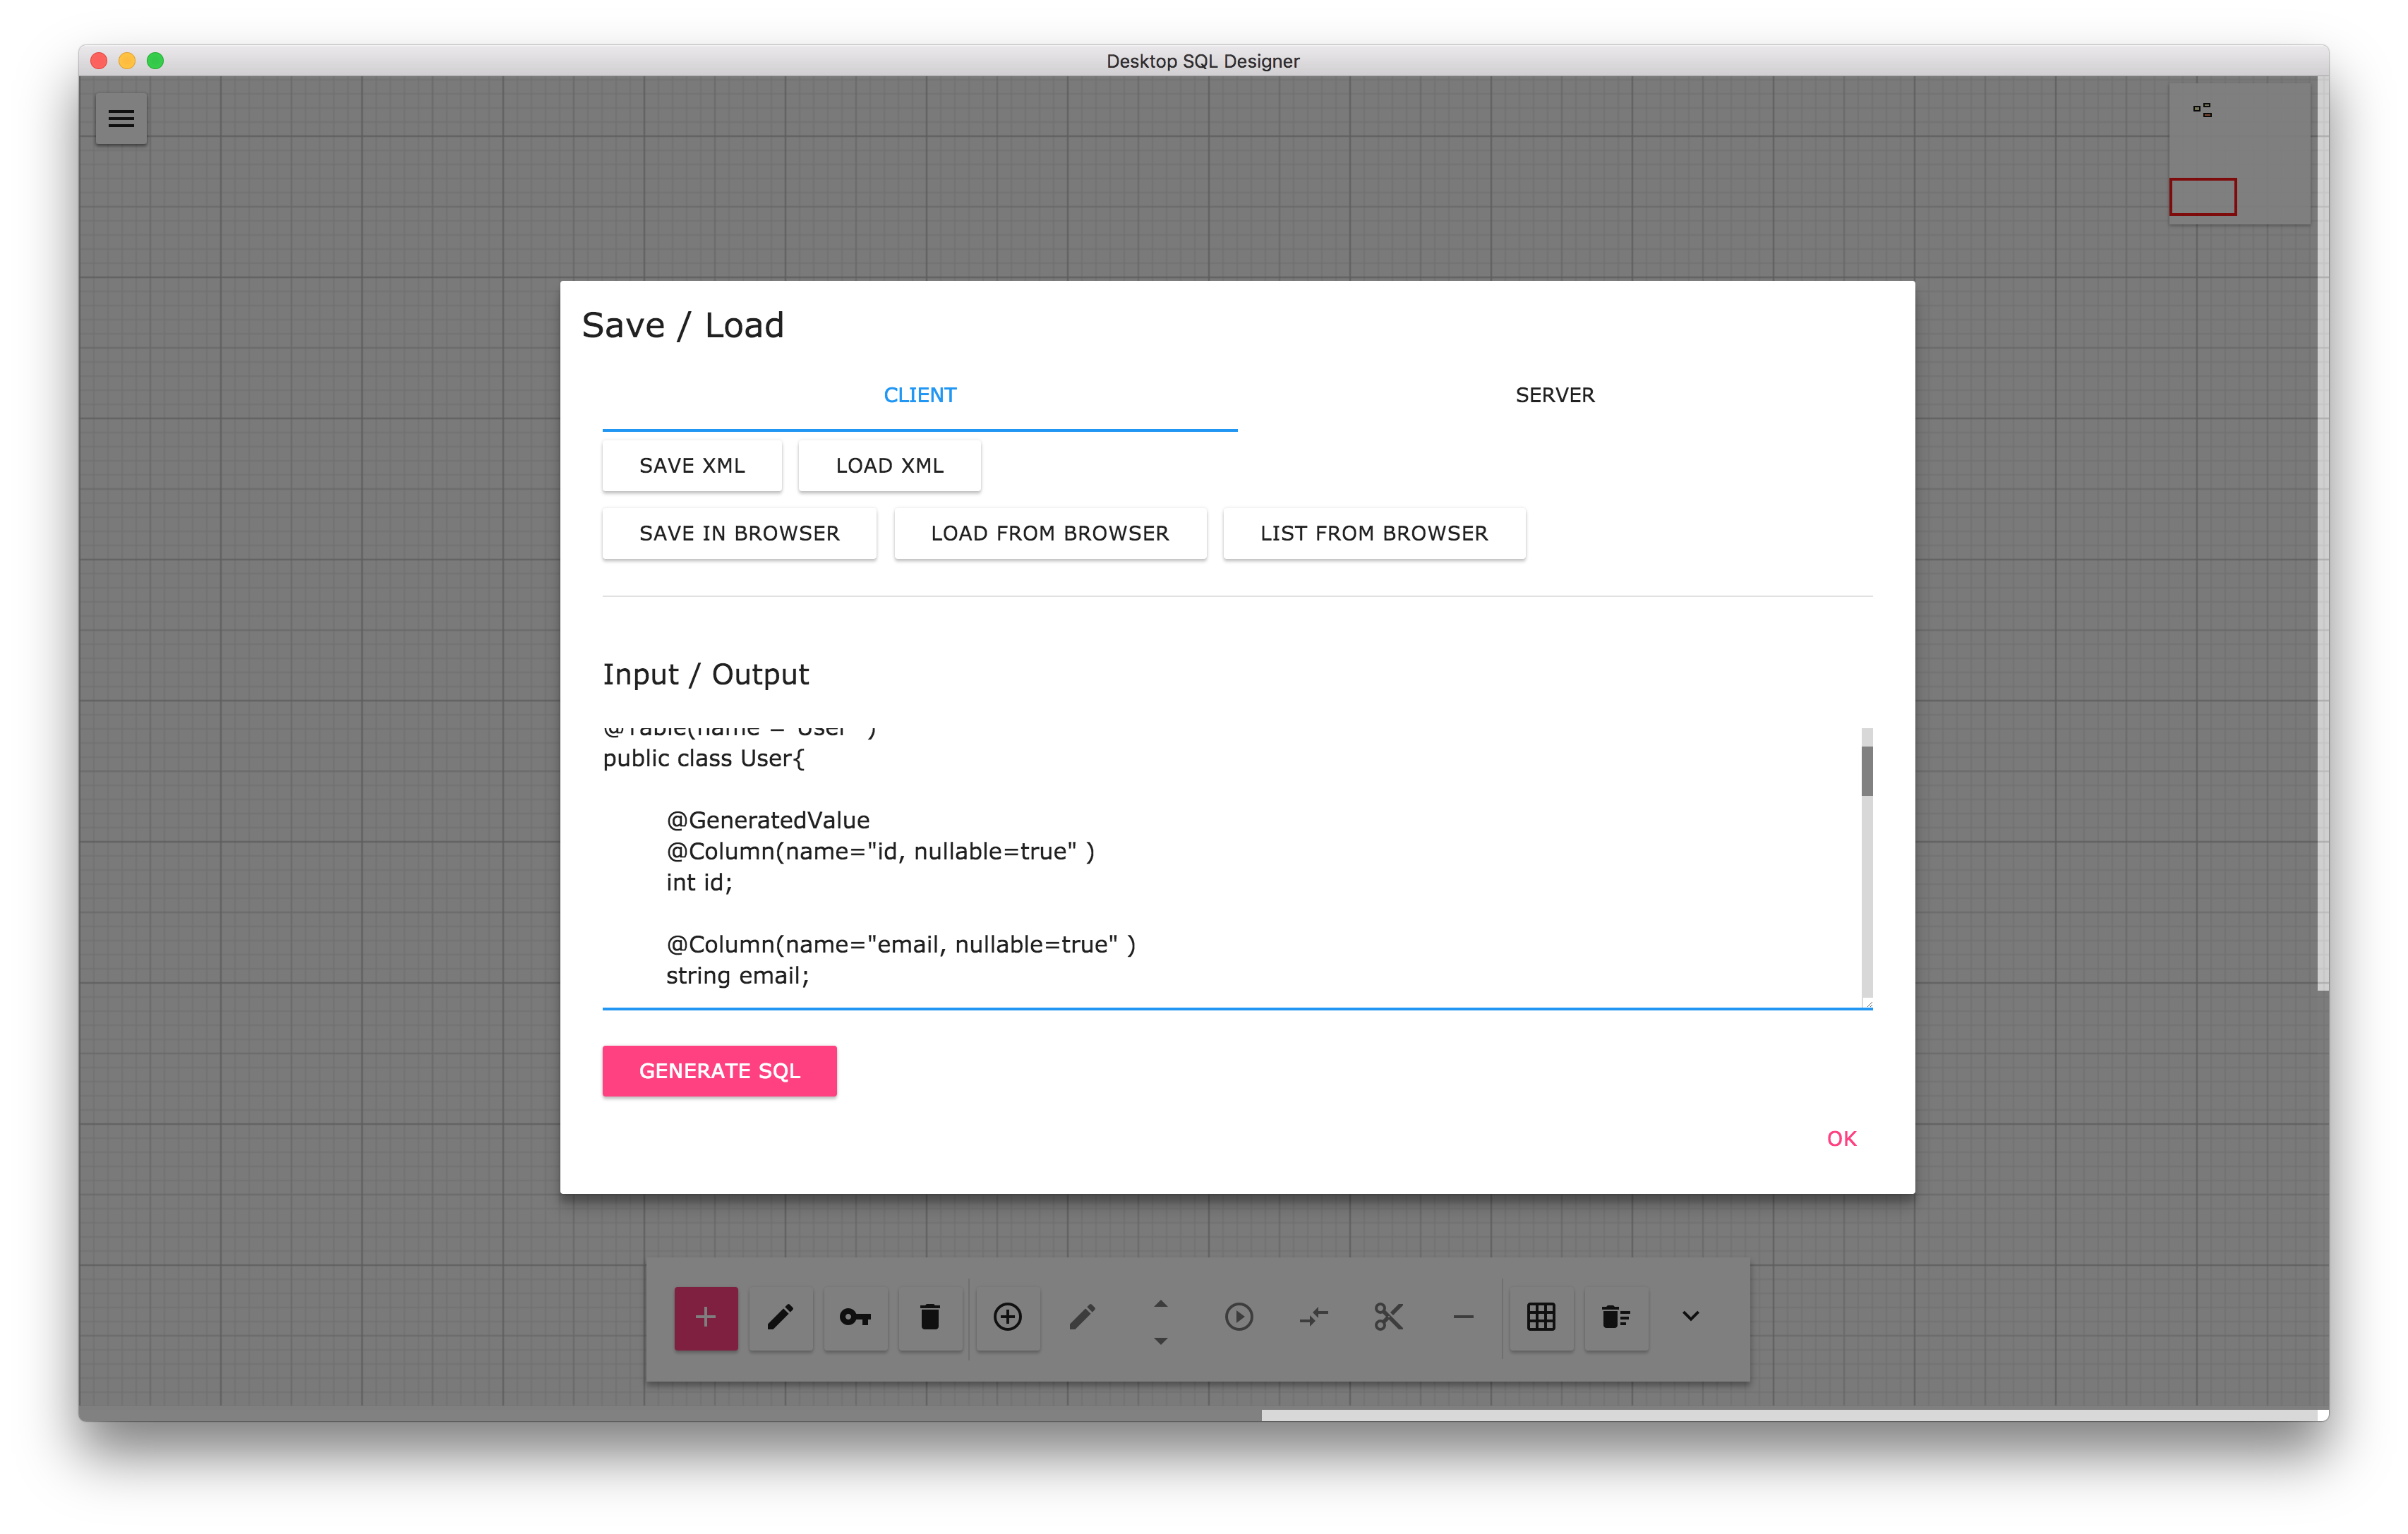
Task: Click SAVE XML button
Action: [692, 466]
